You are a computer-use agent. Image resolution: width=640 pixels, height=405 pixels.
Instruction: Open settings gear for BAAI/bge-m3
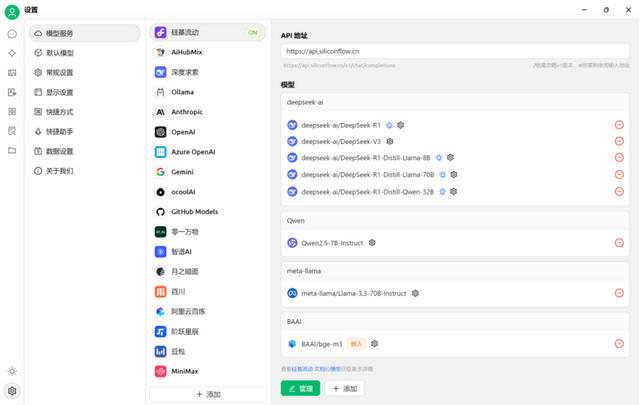374,344
